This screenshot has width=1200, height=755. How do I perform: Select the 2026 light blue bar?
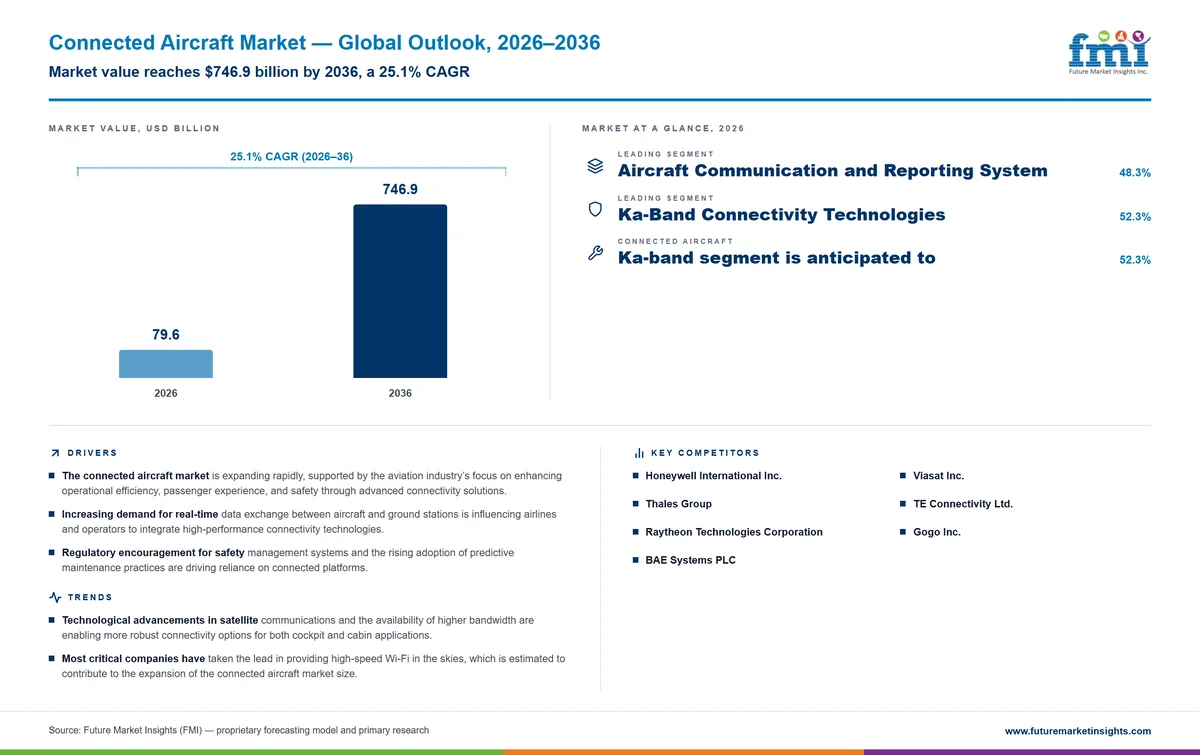166,364
